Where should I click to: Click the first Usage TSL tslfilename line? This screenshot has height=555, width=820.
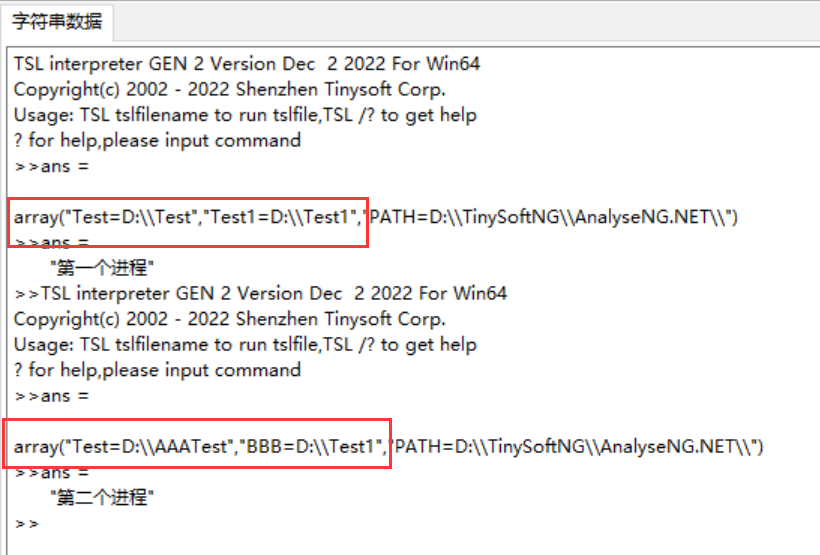click(x=245, y=115)
